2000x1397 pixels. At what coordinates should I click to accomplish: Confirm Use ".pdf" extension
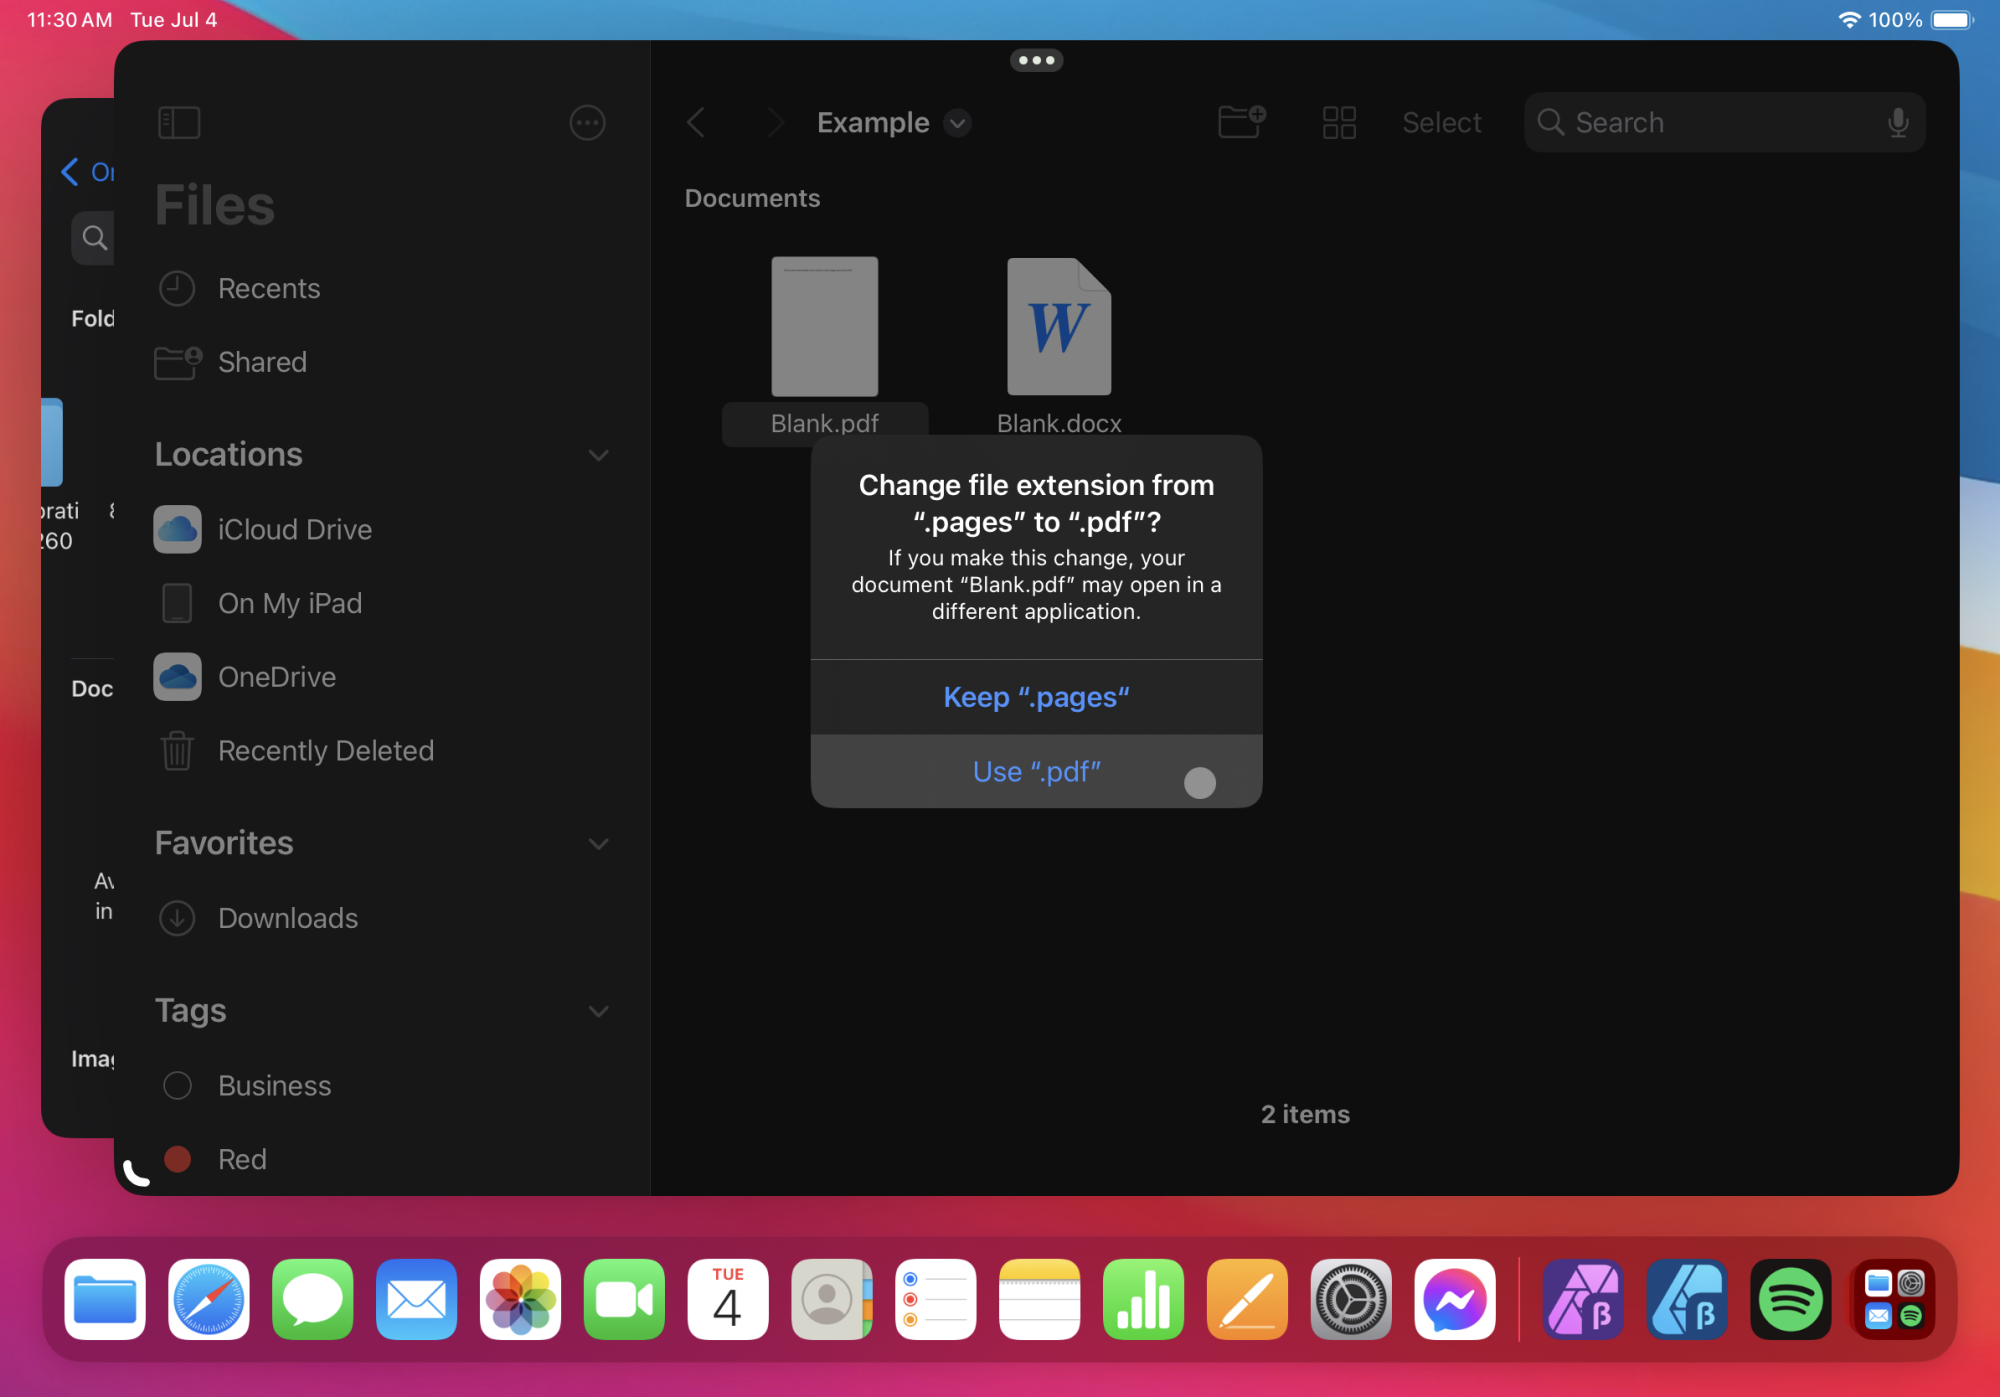1036,771
